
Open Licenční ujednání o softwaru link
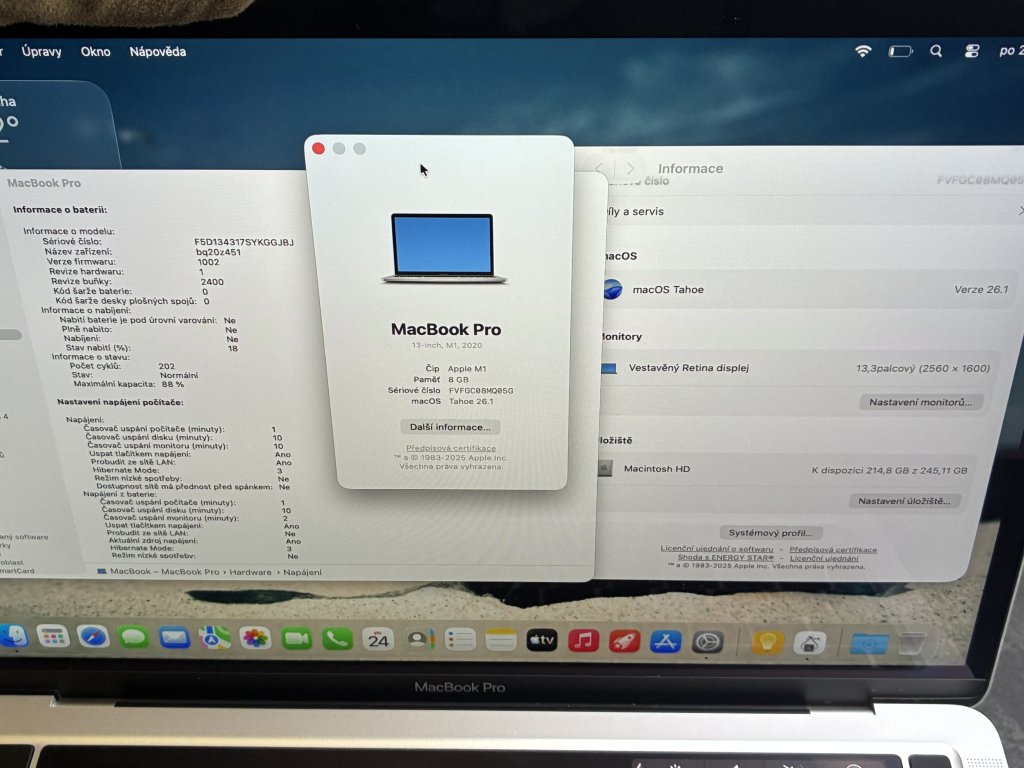point(716,549)
